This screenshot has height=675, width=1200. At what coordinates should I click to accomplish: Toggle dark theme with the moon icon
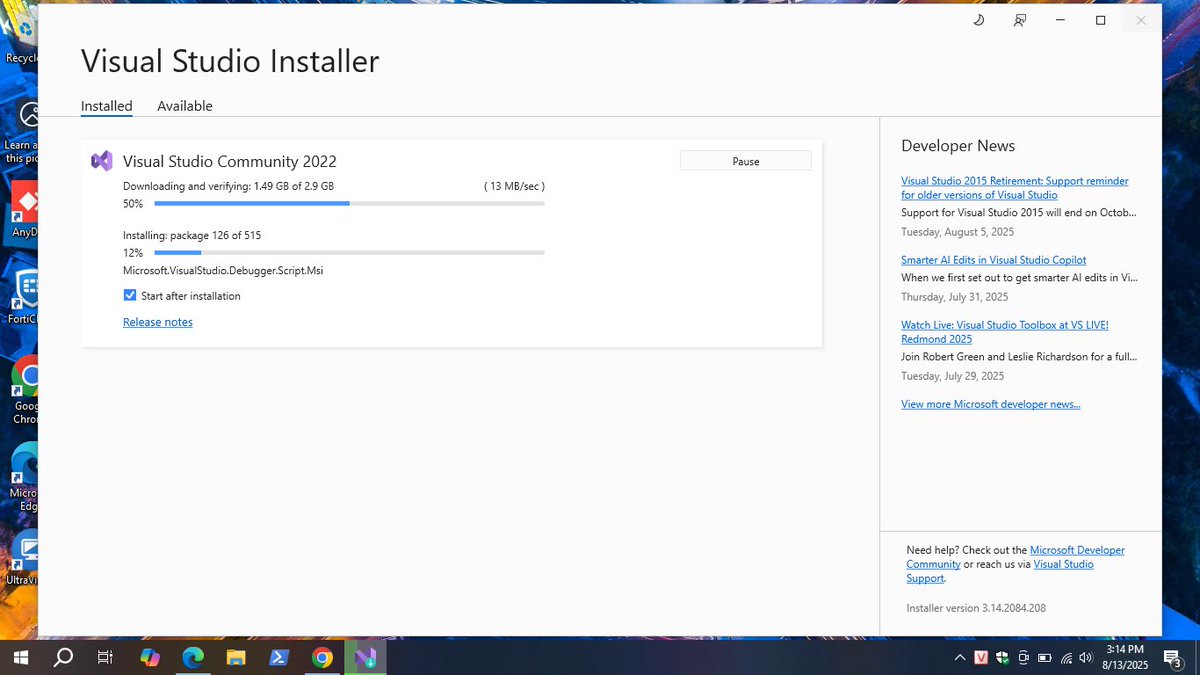click(x=979, y=20)
